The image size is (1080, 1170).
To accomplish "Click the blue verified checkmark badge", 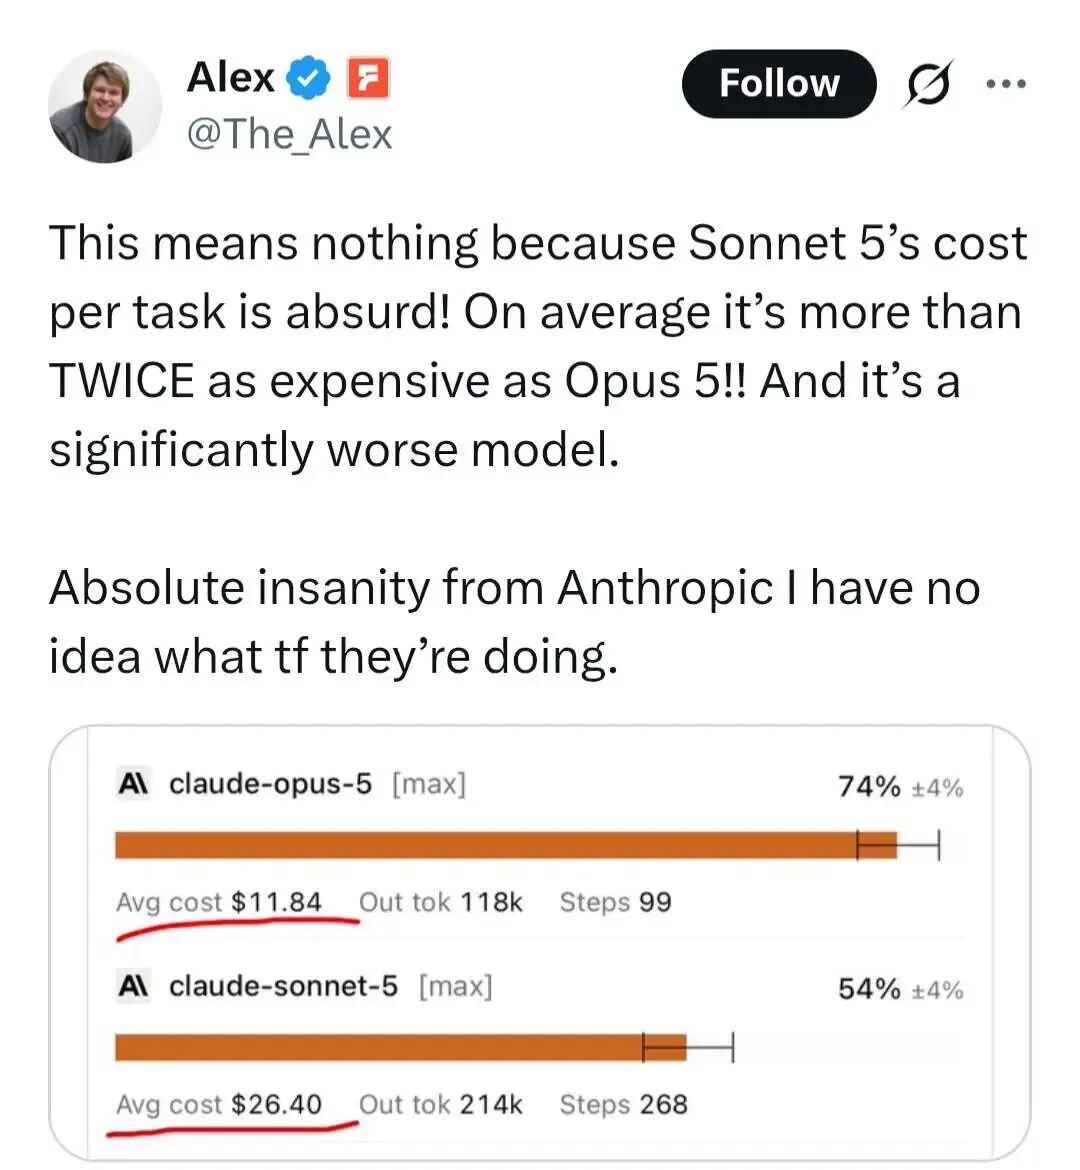I will tap(309, 78).
